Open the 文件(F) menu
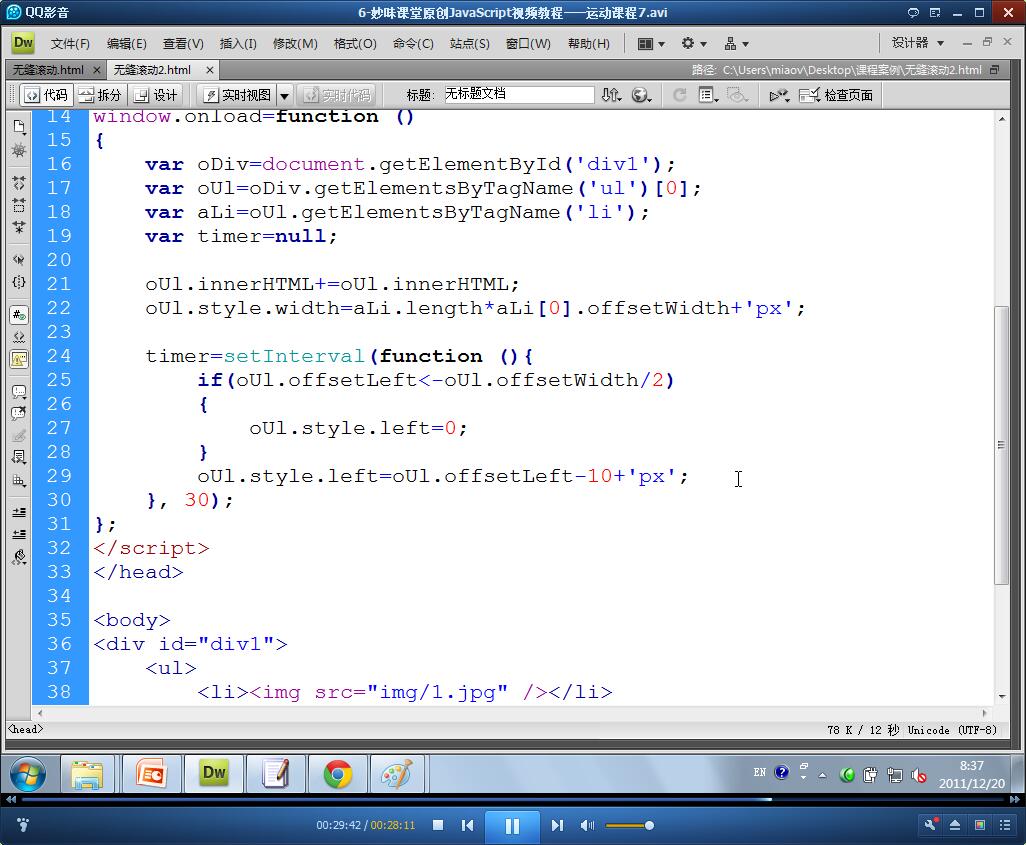This screenshot has height=845, width=1026. pos(70,44)
